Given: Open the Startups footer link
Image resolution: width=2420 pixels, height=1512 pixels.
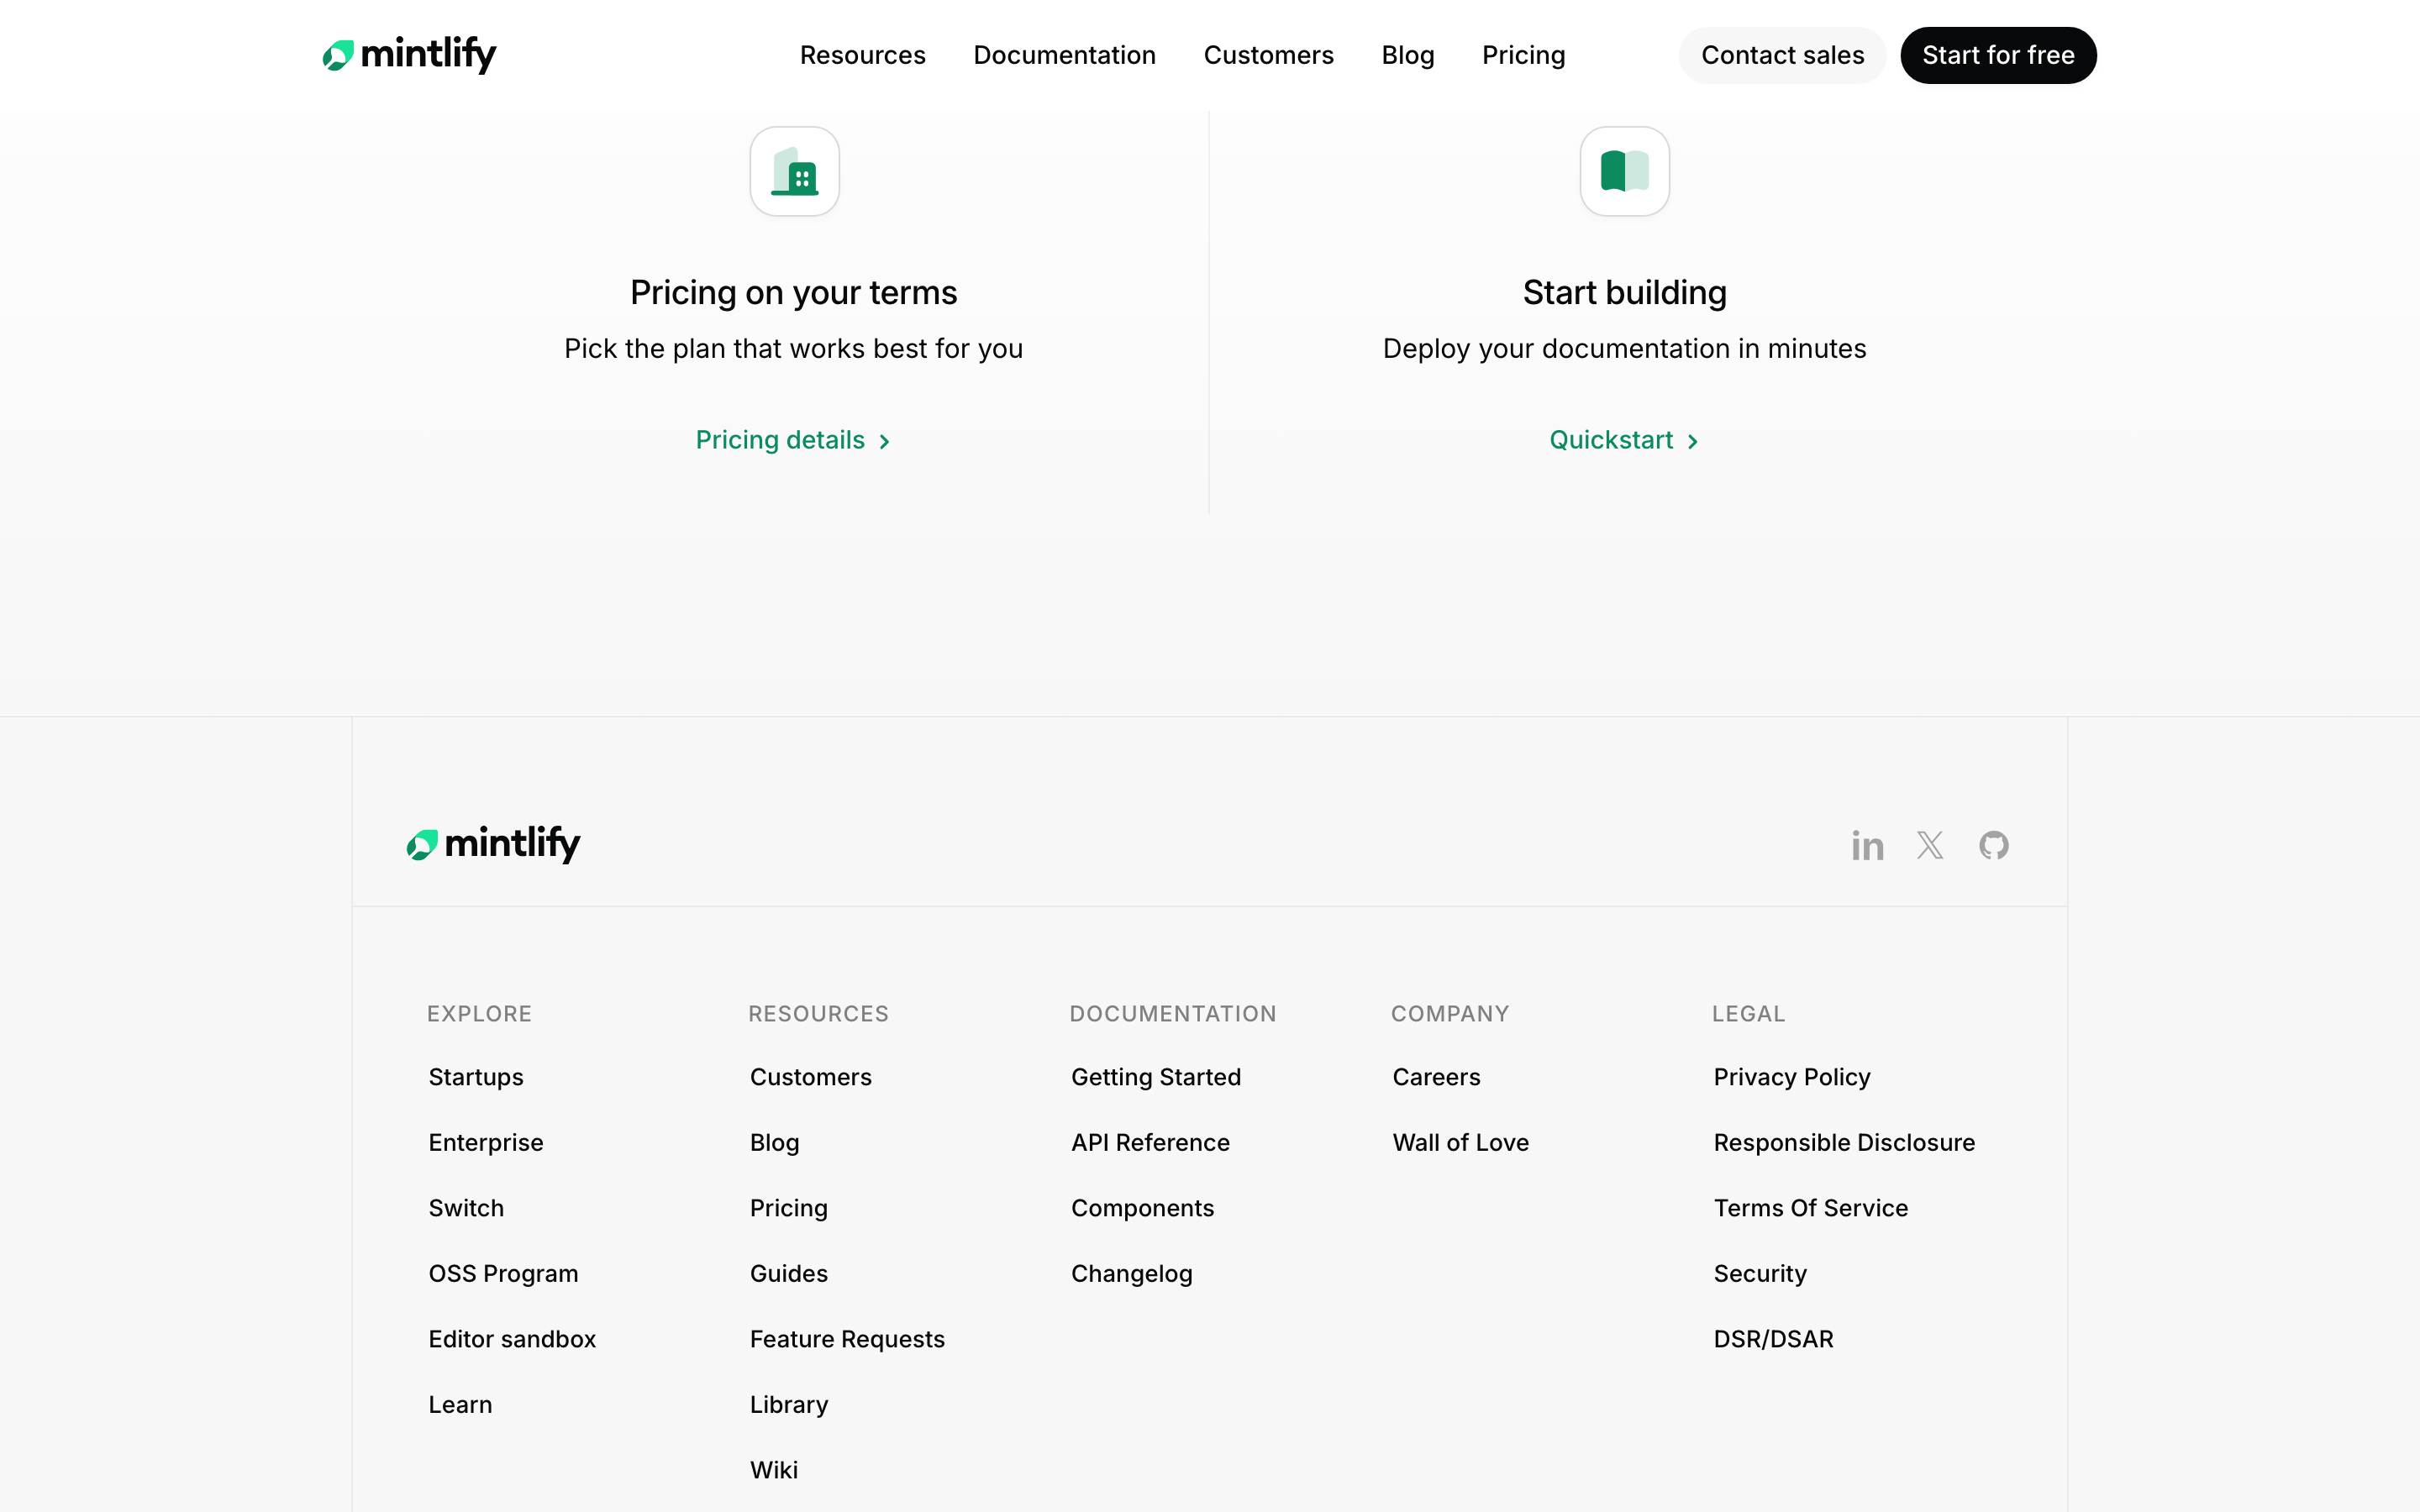Looking at the screenshot, I should click(x=476, y=1077).
